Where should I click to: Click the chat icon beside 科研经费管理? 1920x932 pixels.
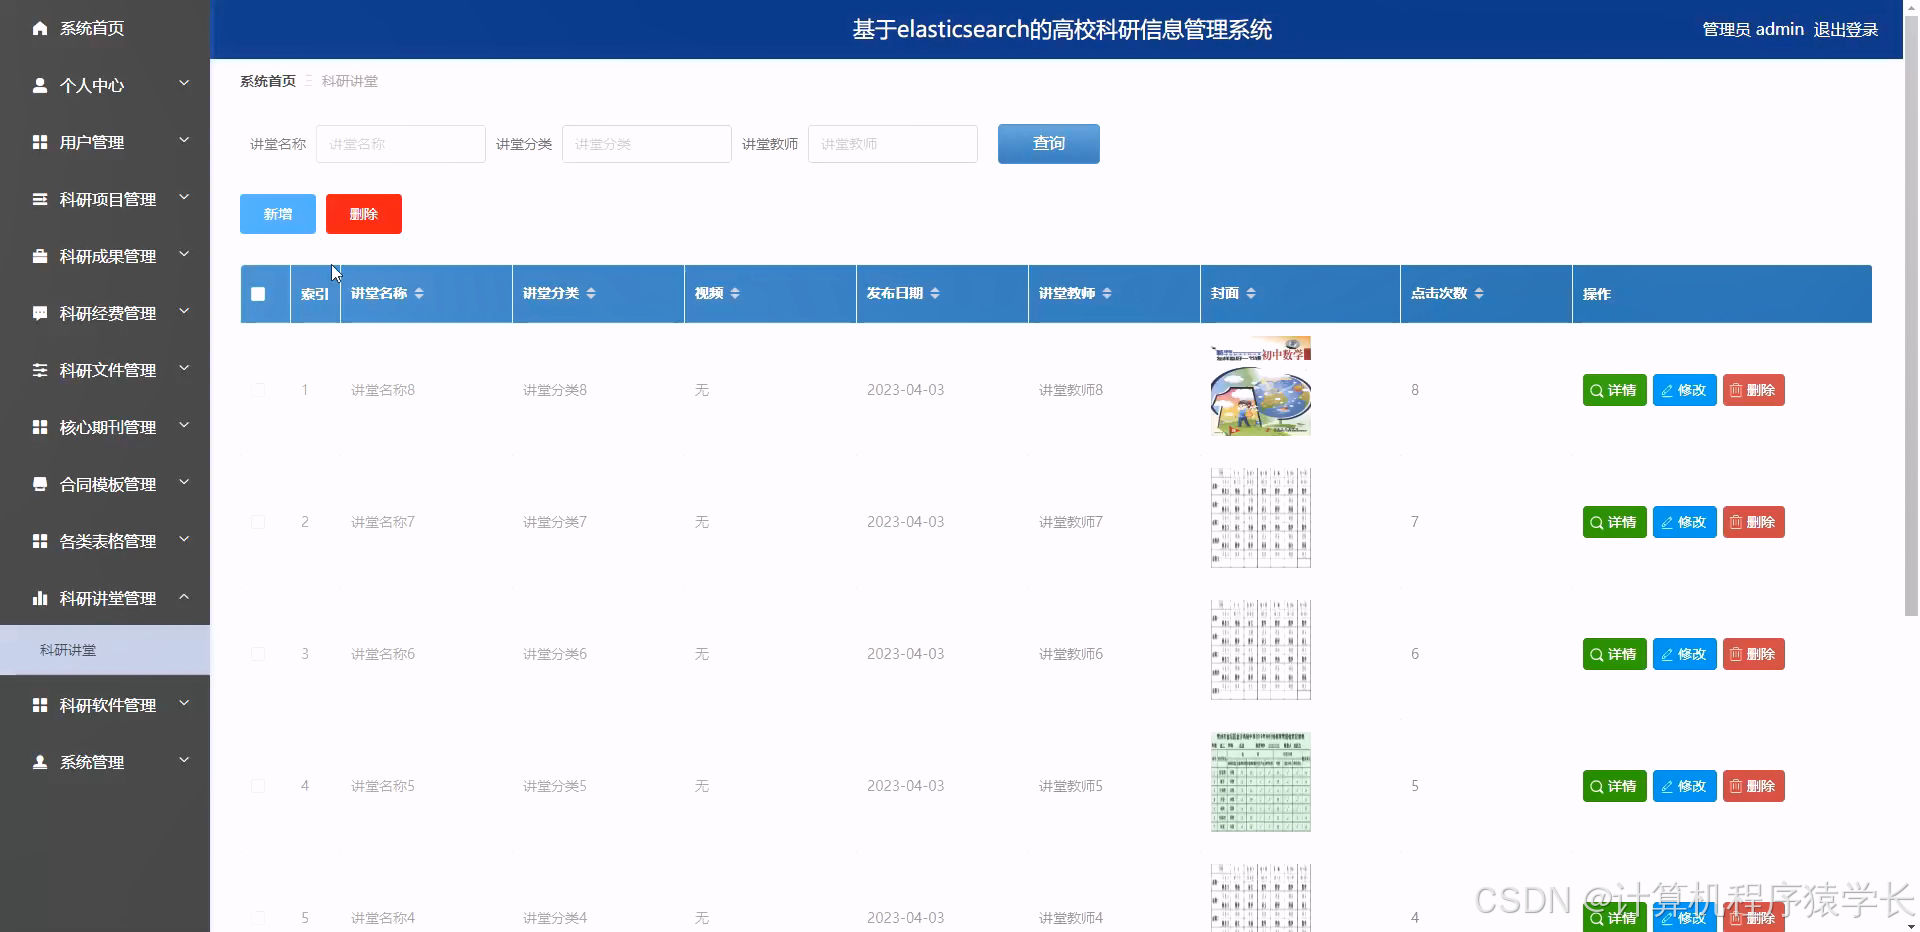point(40,313)
